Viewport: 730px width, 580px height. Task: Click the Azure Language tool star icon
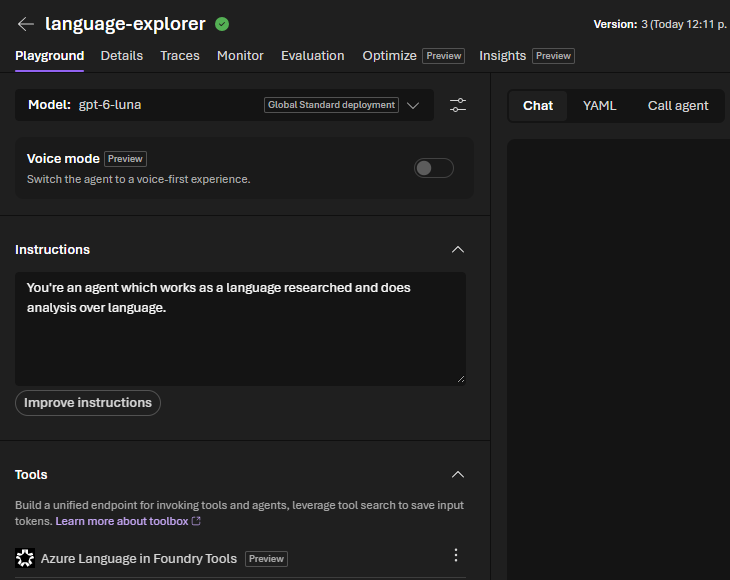[x=25, y=558]
